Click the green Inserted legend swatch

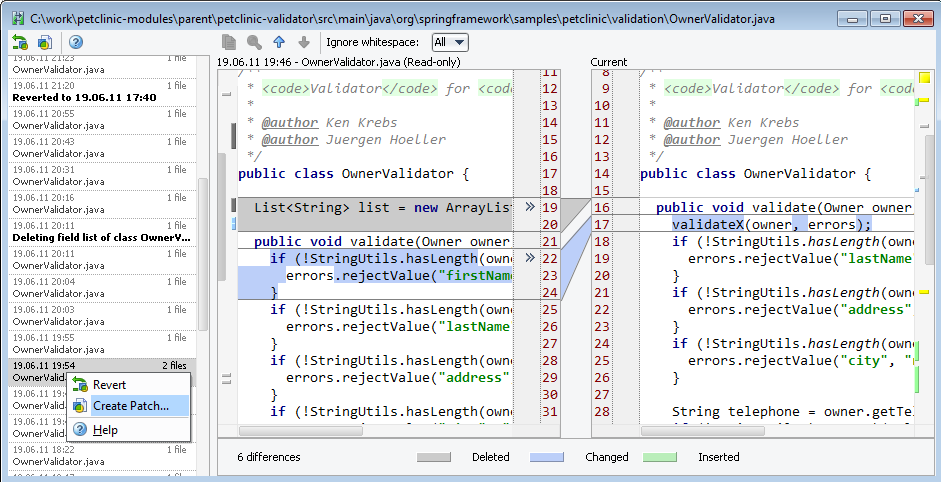pos(660,457)
